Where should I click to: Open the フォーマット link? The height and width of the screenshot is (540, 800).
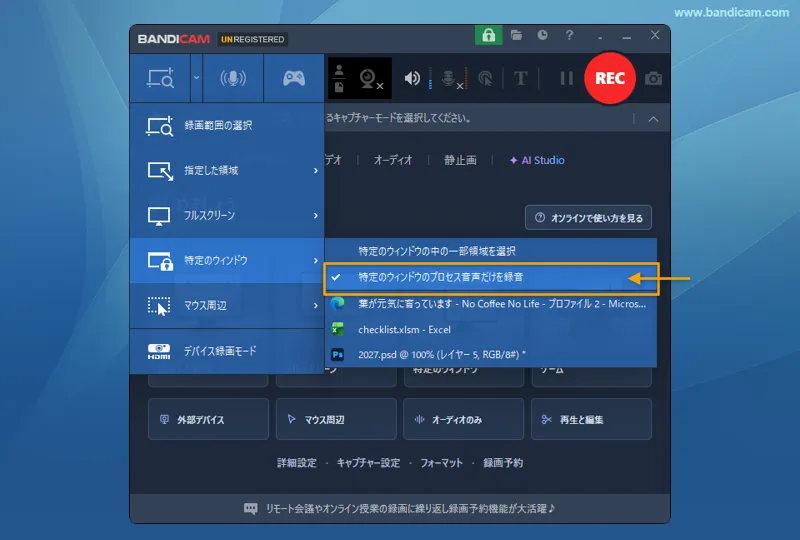[441, 463]
